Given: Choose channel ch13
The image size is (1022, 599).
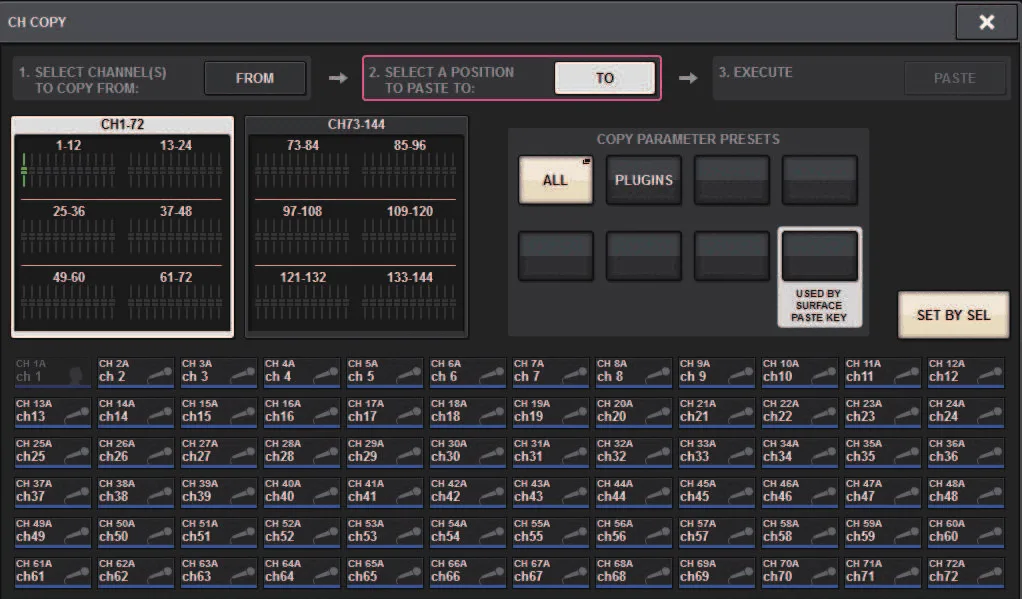Looking at the screenshot, I should [52, 412].
